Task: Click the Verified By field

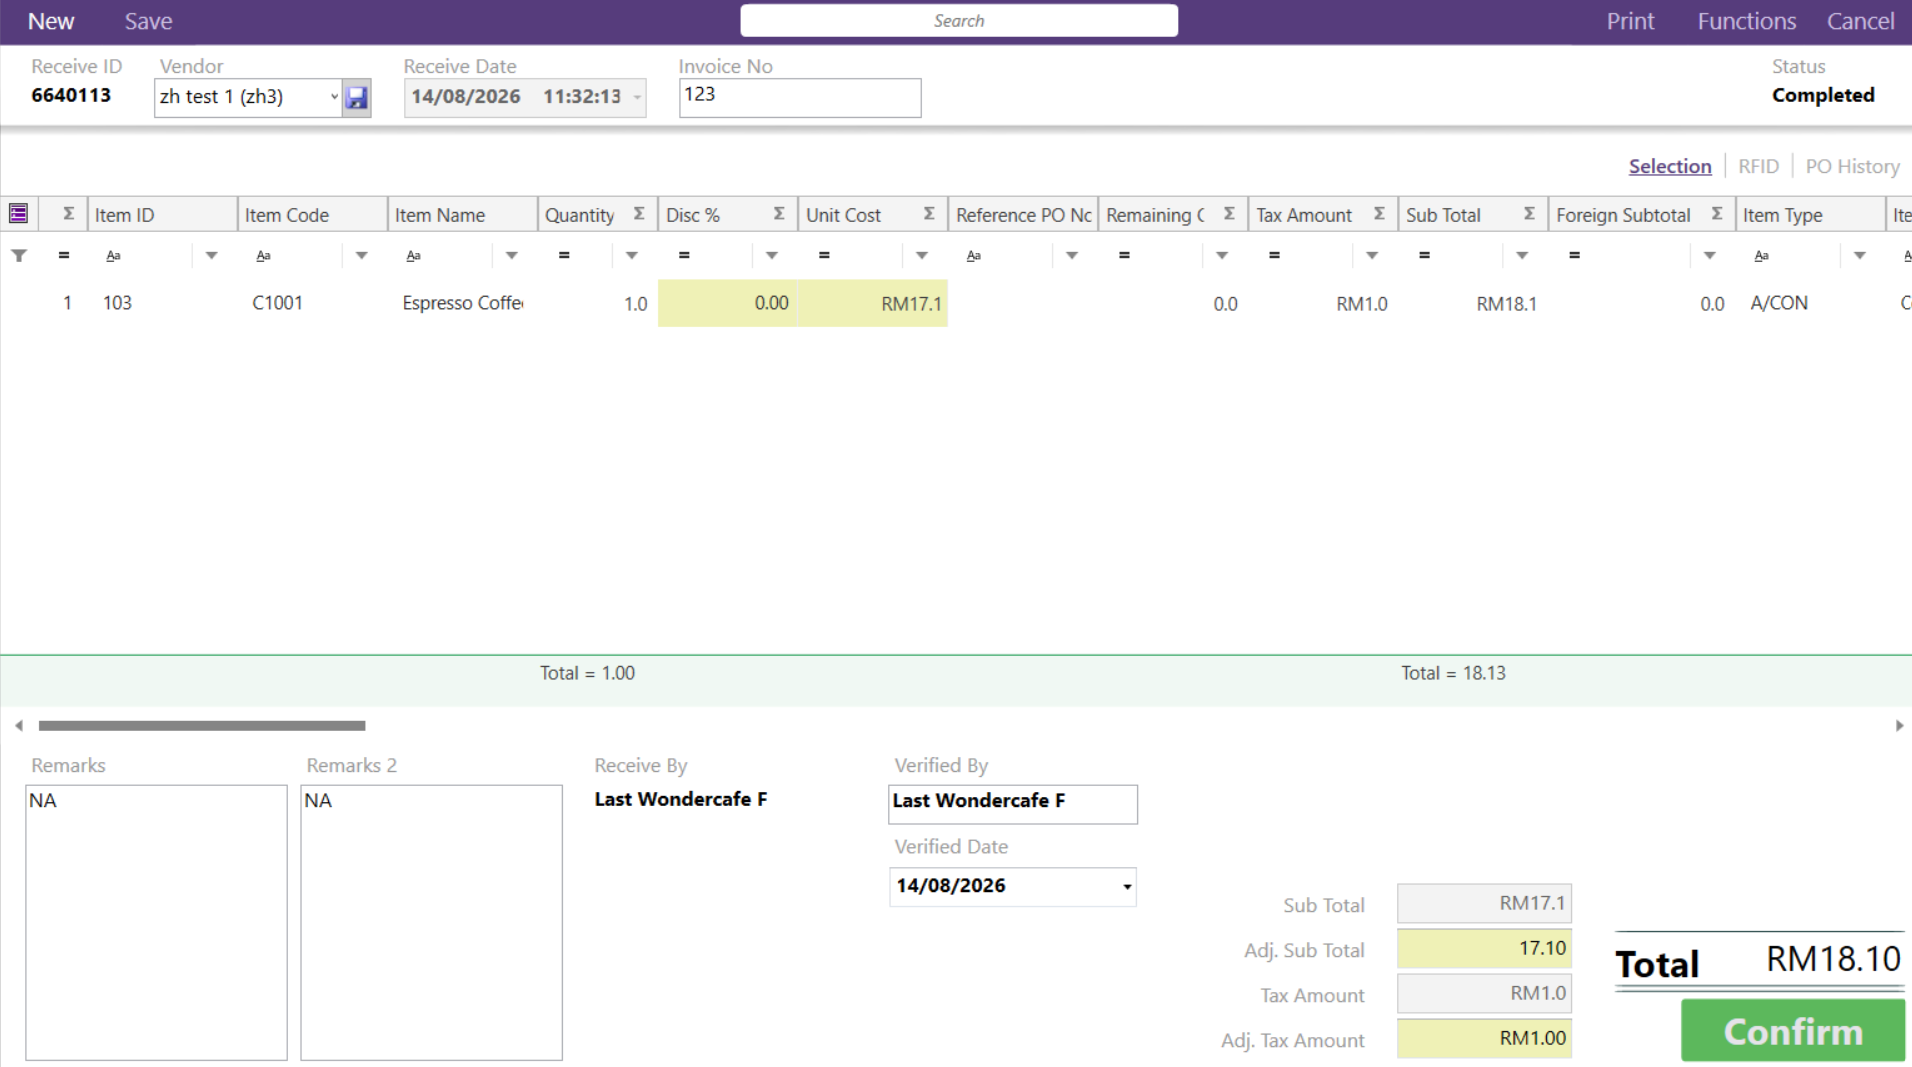Action: pyautogui.click(x=1012, y=804)
